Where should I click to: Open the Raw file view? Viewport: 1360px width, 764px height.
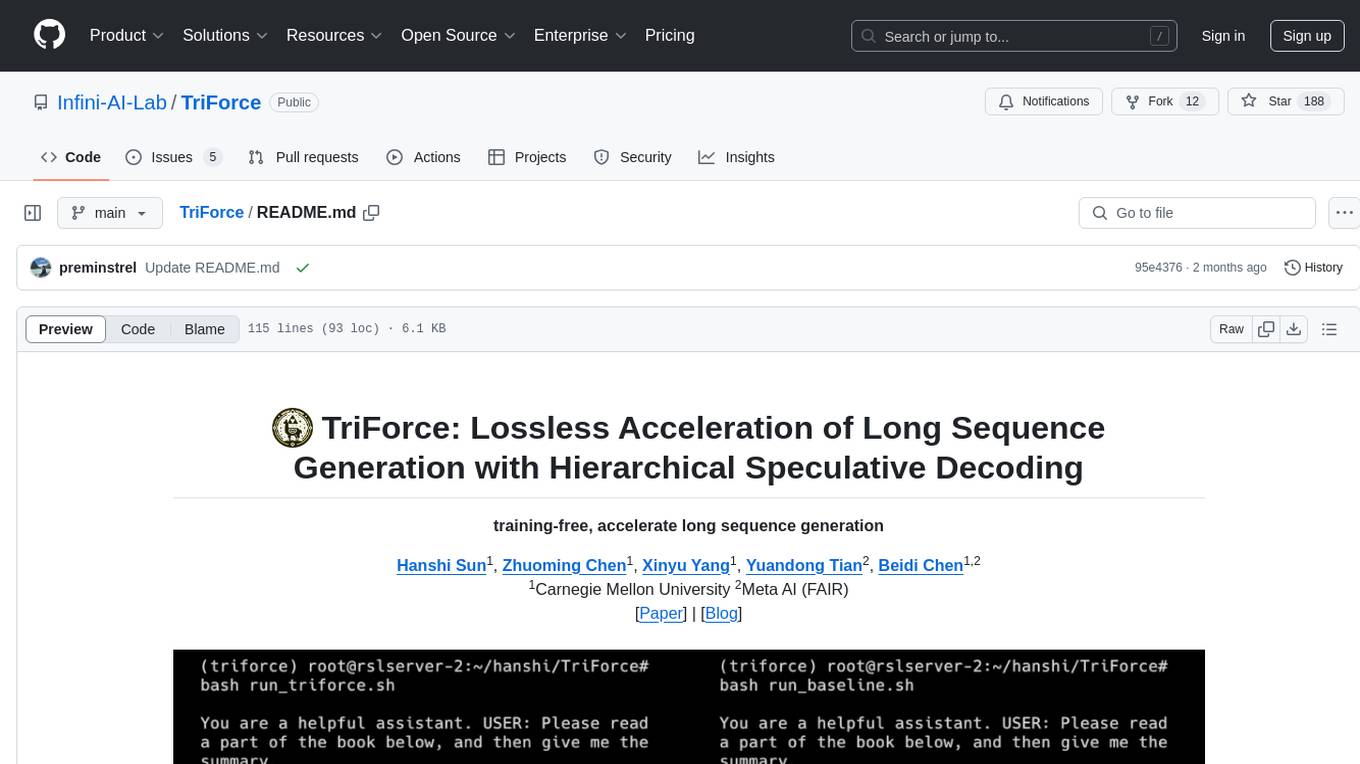click(1231, 329)
